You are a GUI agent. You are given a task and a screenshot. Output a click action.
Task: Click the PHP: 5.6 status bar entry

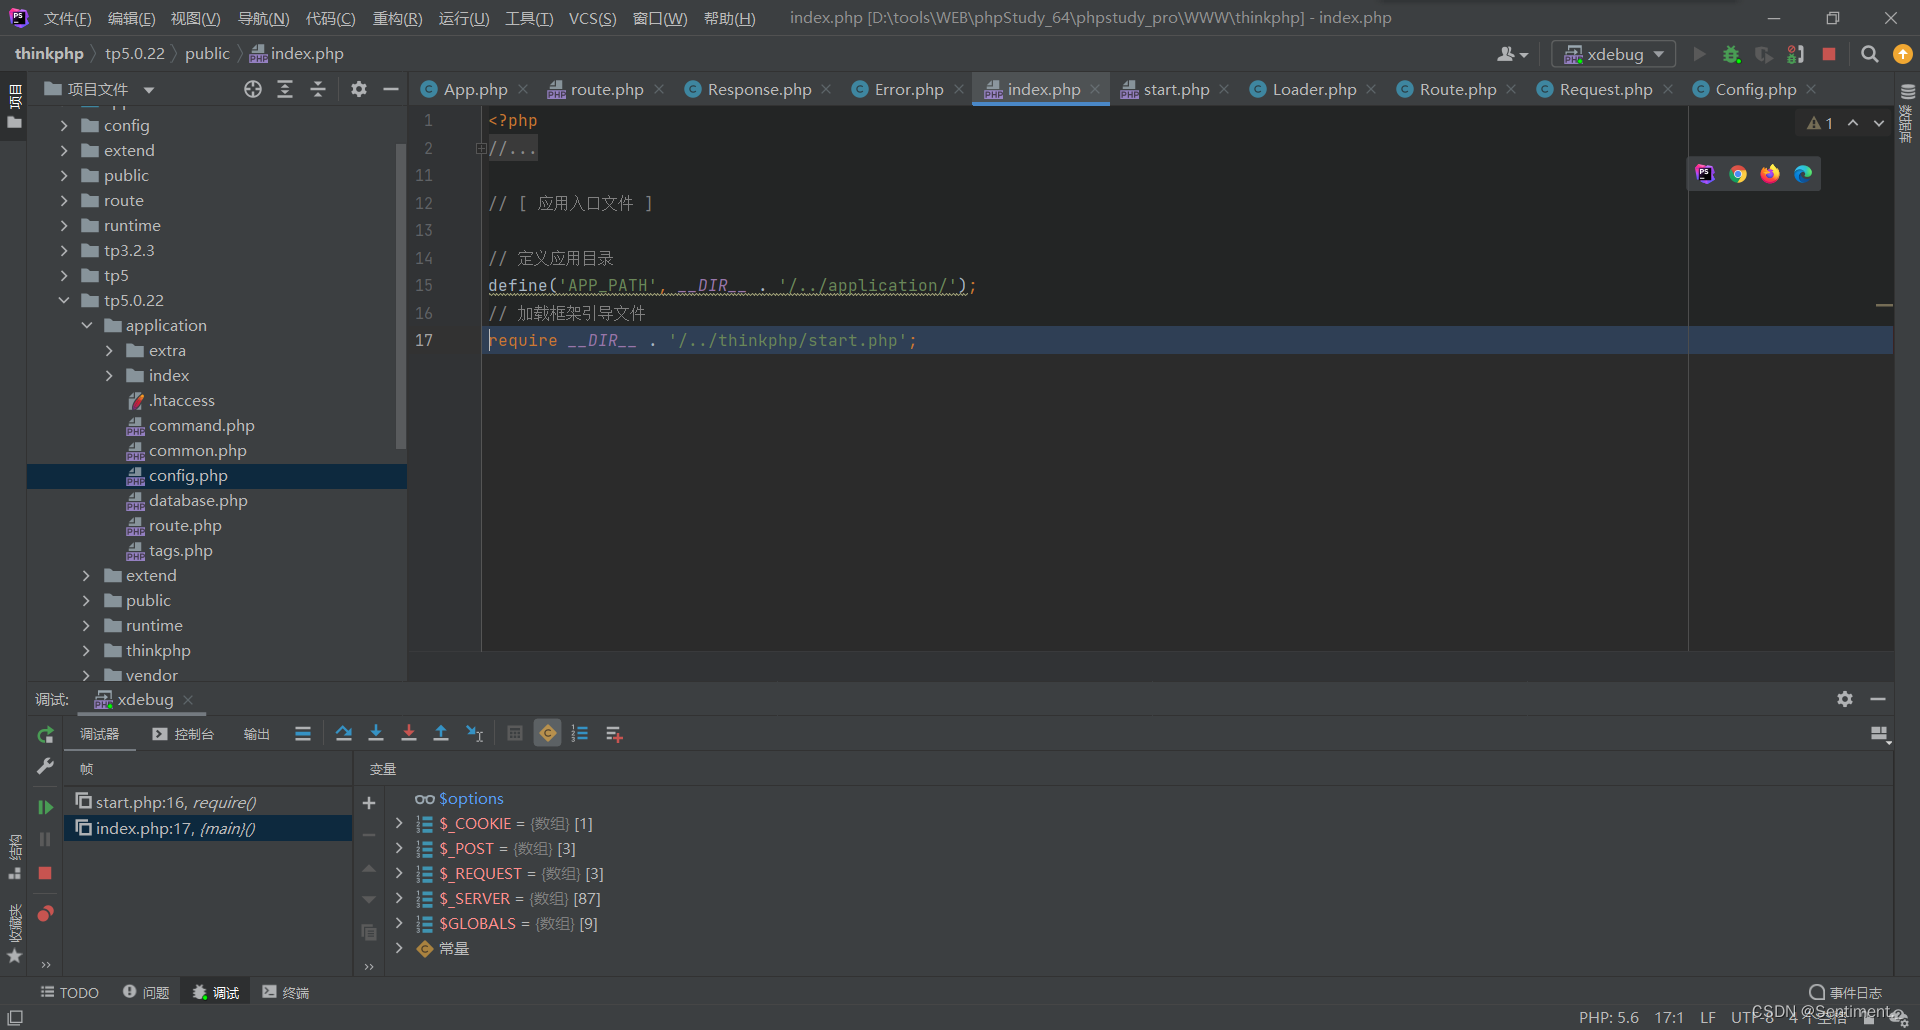[1608, 1017]
